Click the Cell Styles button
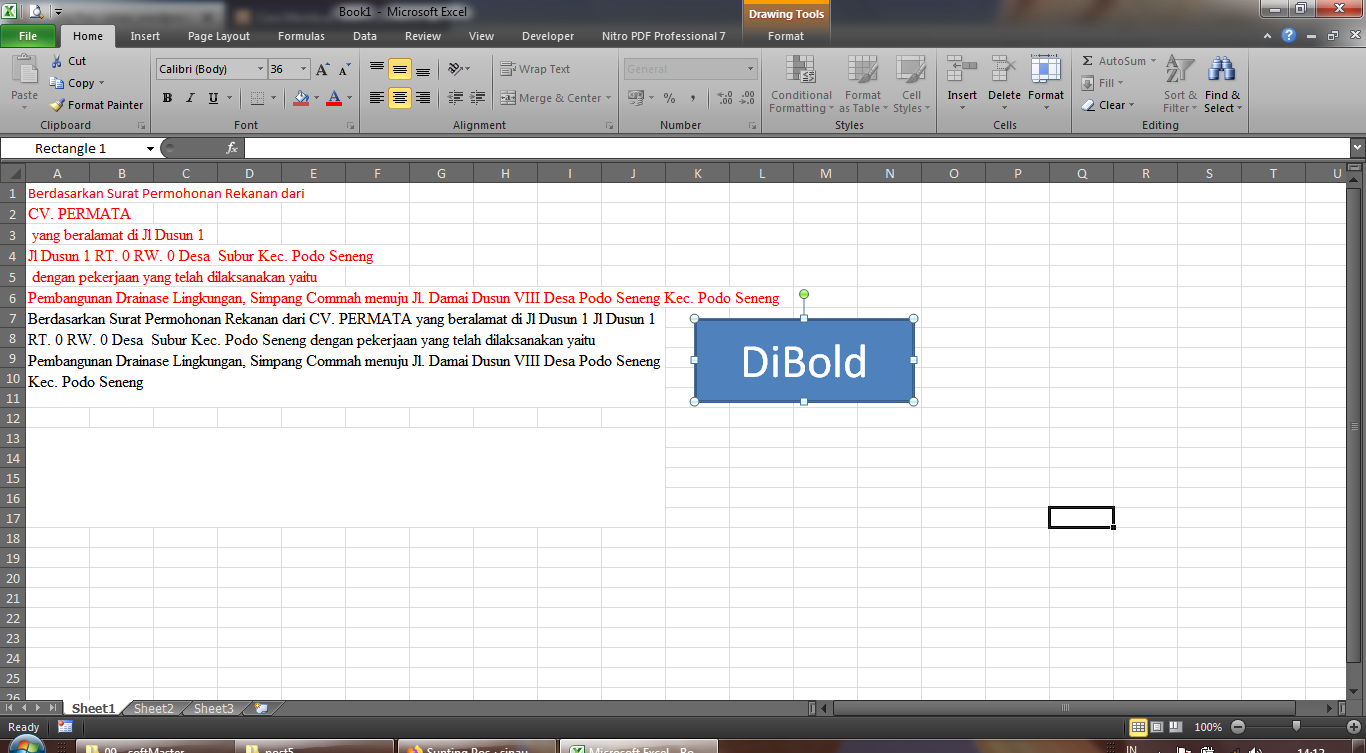Screen dimensions: 1366x753 point(911,85)
